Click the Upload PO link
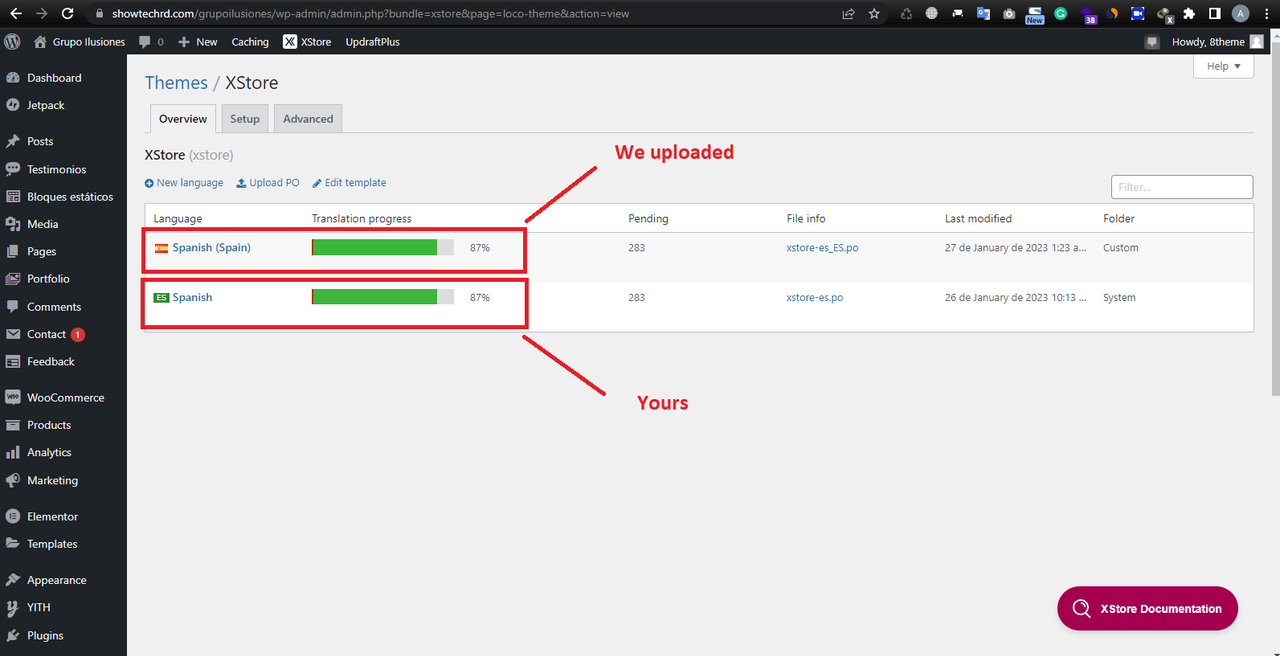 pos(268,183)
